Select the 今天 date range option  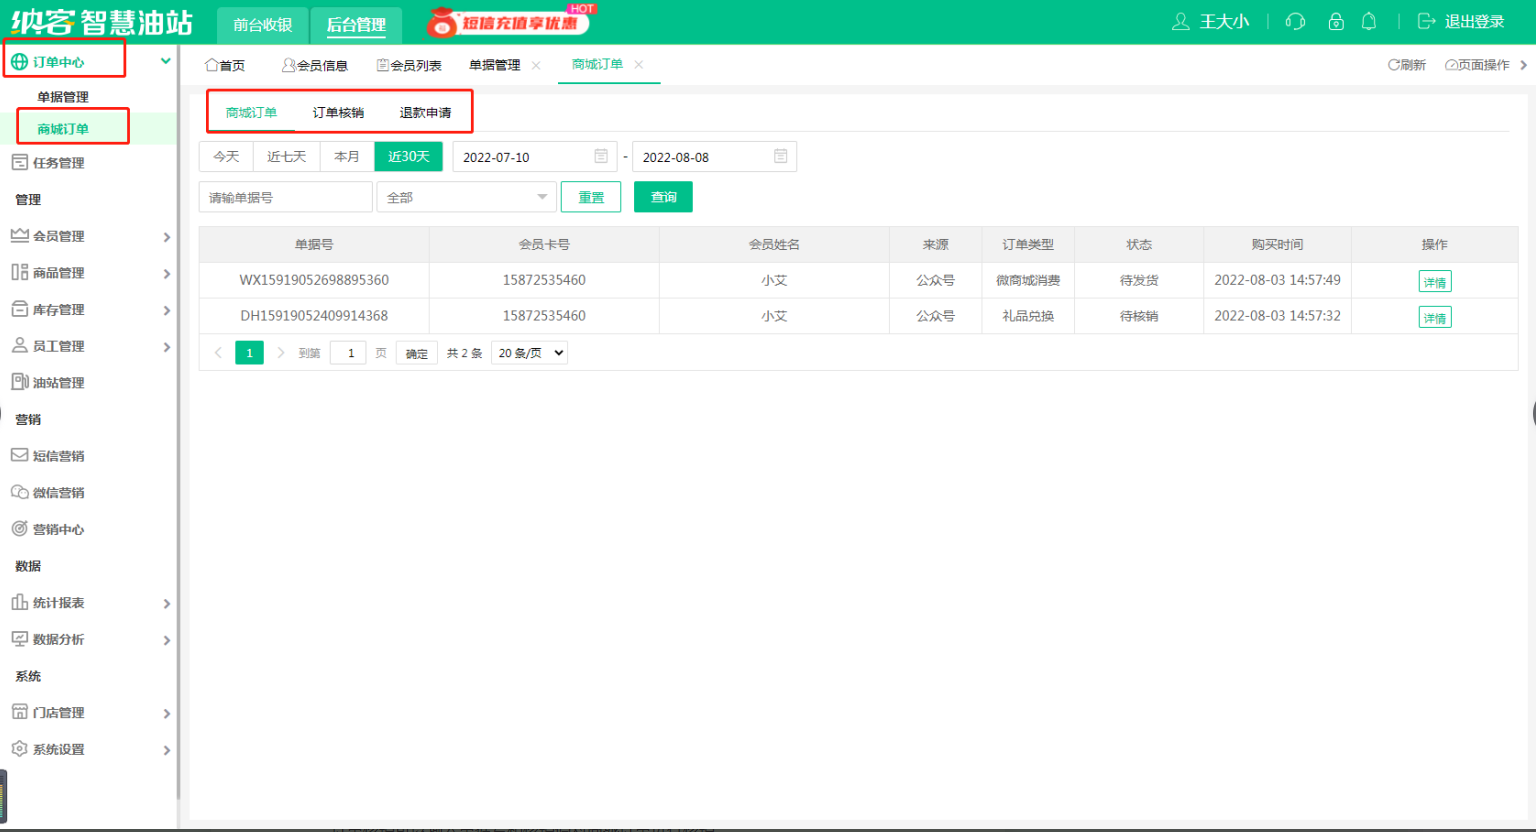point(226,157)
